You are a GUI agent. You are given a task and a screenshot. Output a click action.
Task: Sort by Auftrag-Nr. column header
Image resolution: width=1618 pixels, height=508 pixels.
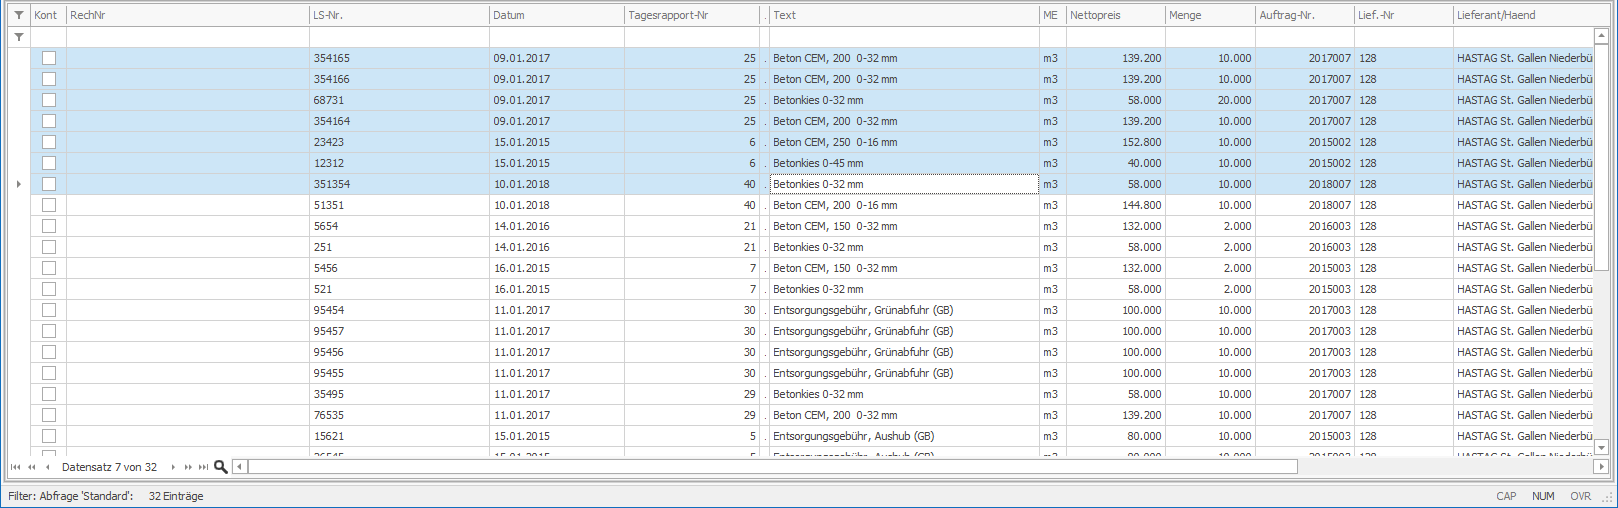click(1305, 15)
